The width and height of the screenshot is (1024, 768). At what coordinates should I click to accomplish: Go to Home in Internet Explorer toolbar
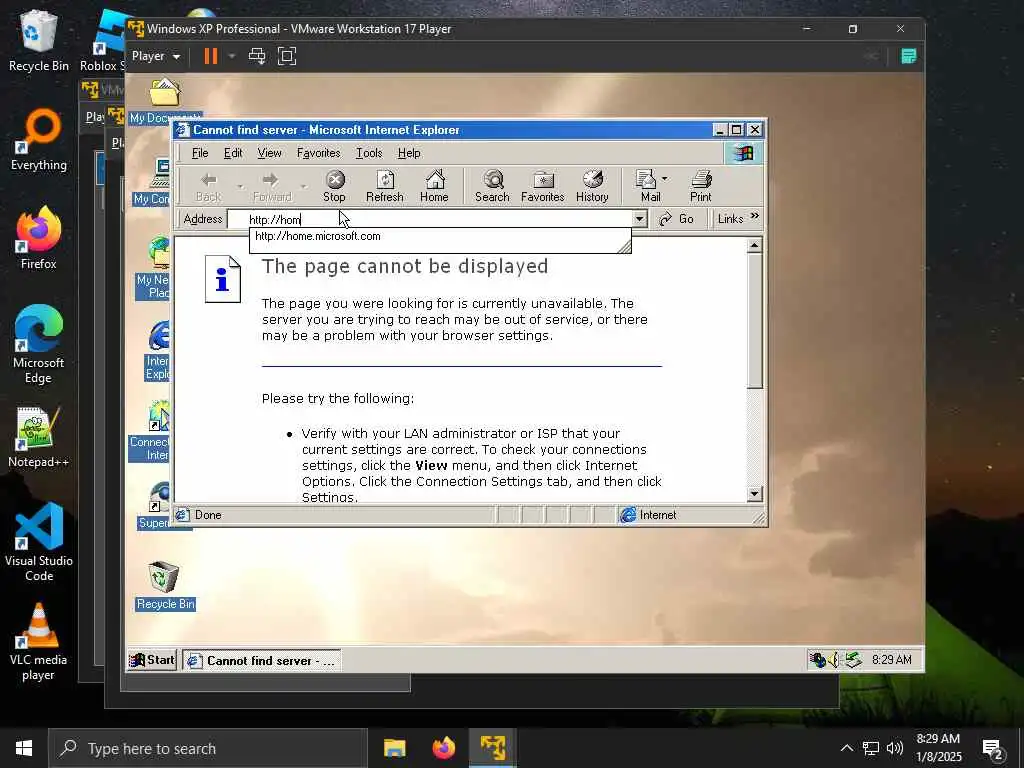click(434, 186)
